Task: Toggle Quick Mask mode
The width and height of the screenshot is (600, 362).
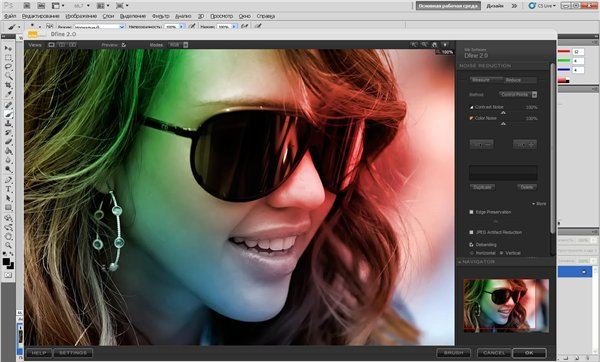Action: [x=8, y=275]
